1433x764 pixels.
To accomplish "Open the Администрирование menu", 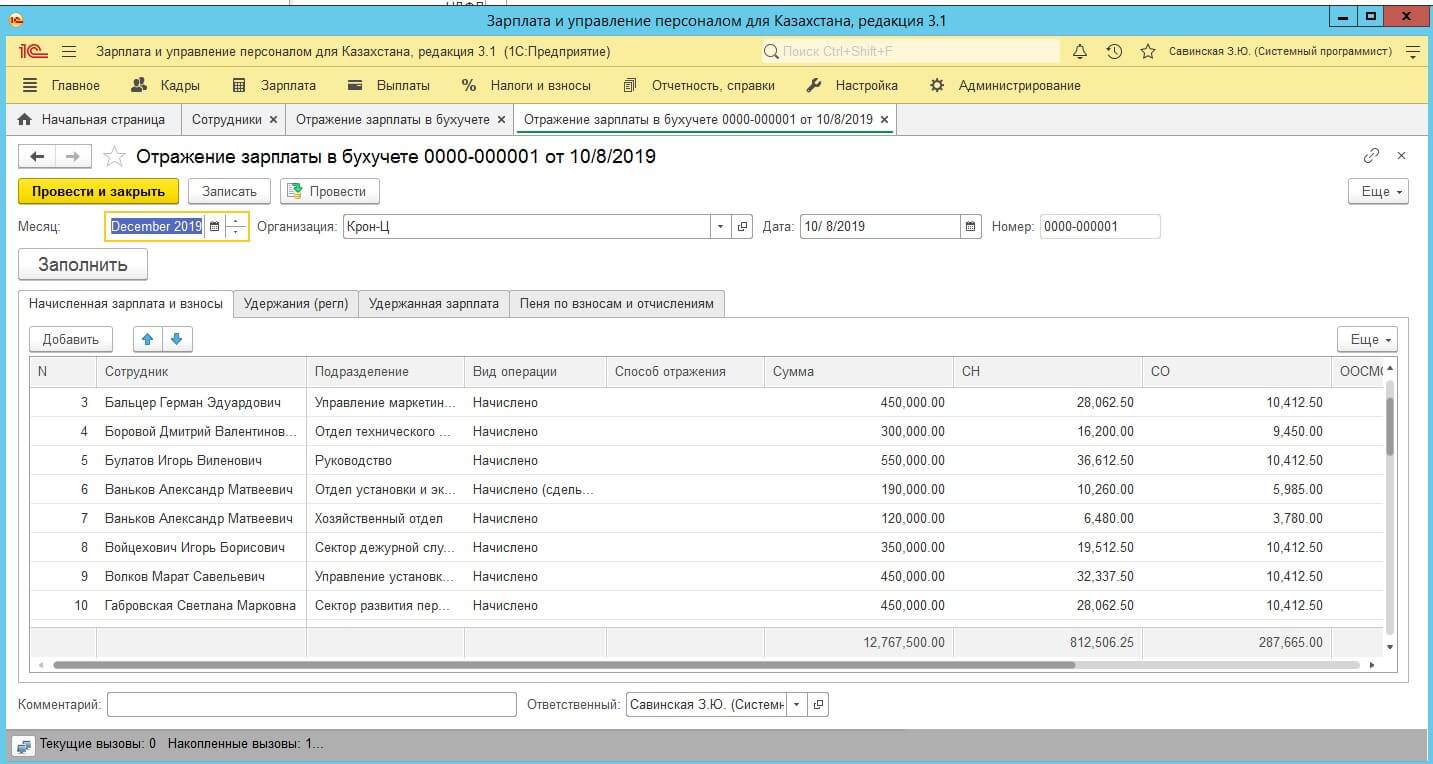I will coord(1005,85).
